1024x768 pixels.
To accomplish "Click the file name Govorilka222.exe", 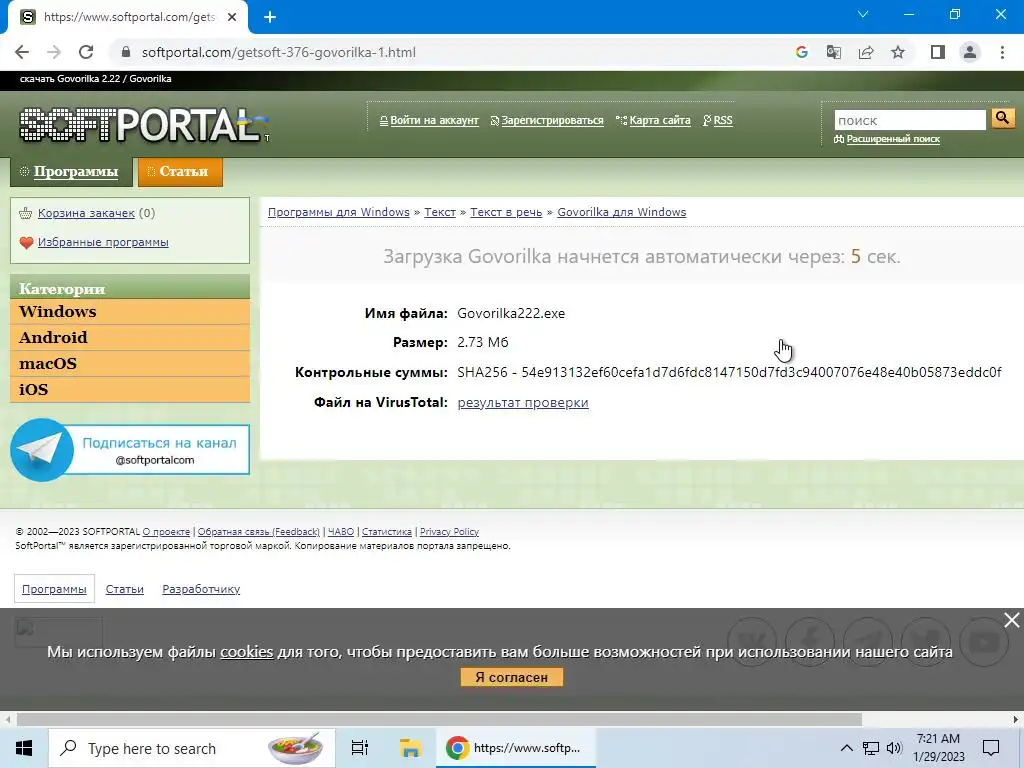I will (x=511, y=313).
